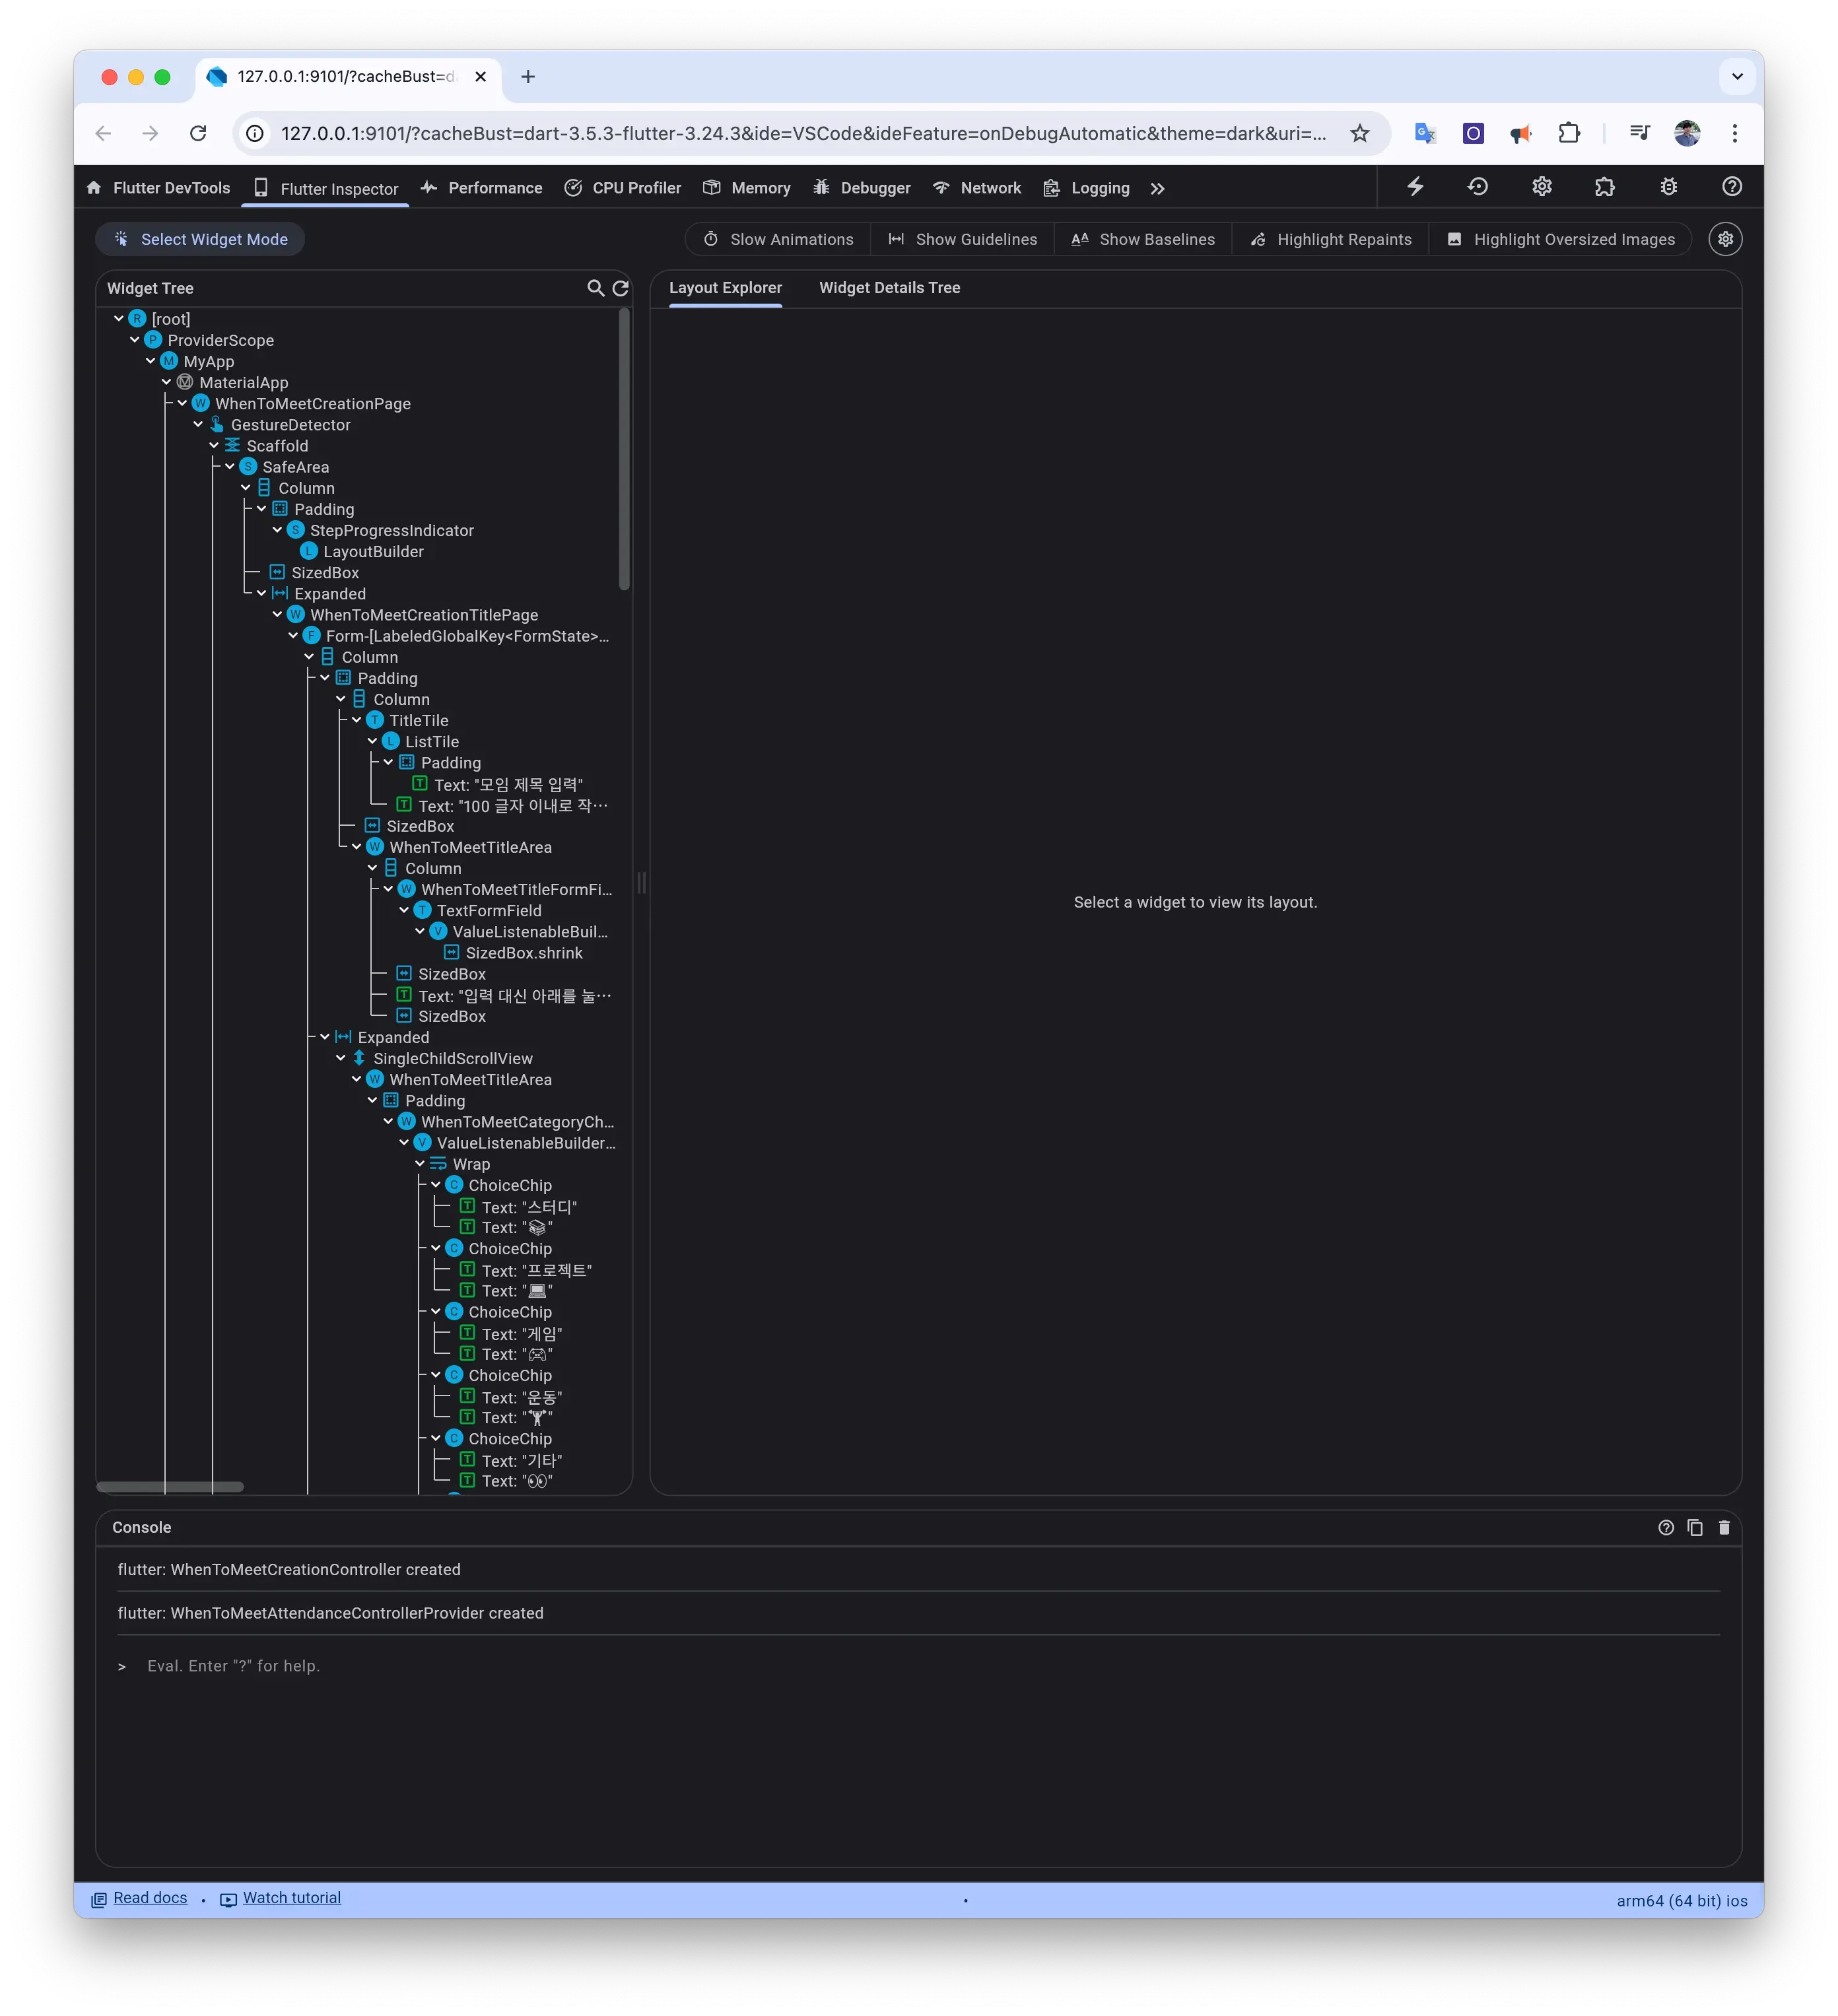Image resolution: width=1838 pixels, height=2016 pixels.
Task: View site information icon in address bar
Action: click(256, 133)
